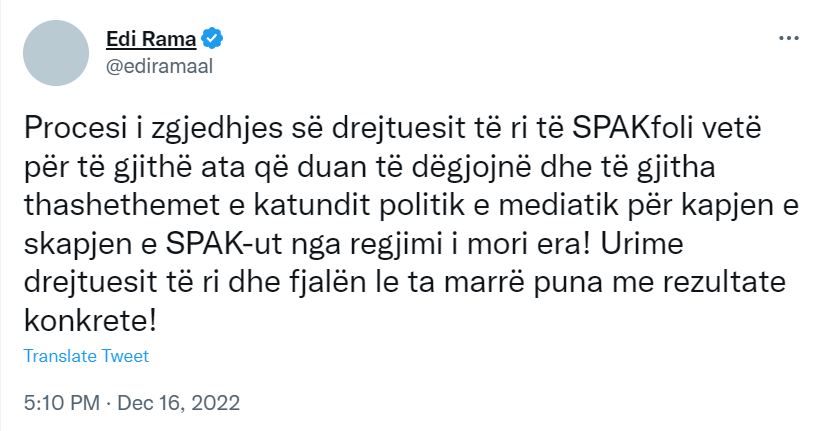
Task: Click the blue verified badge
Action: 213,39
